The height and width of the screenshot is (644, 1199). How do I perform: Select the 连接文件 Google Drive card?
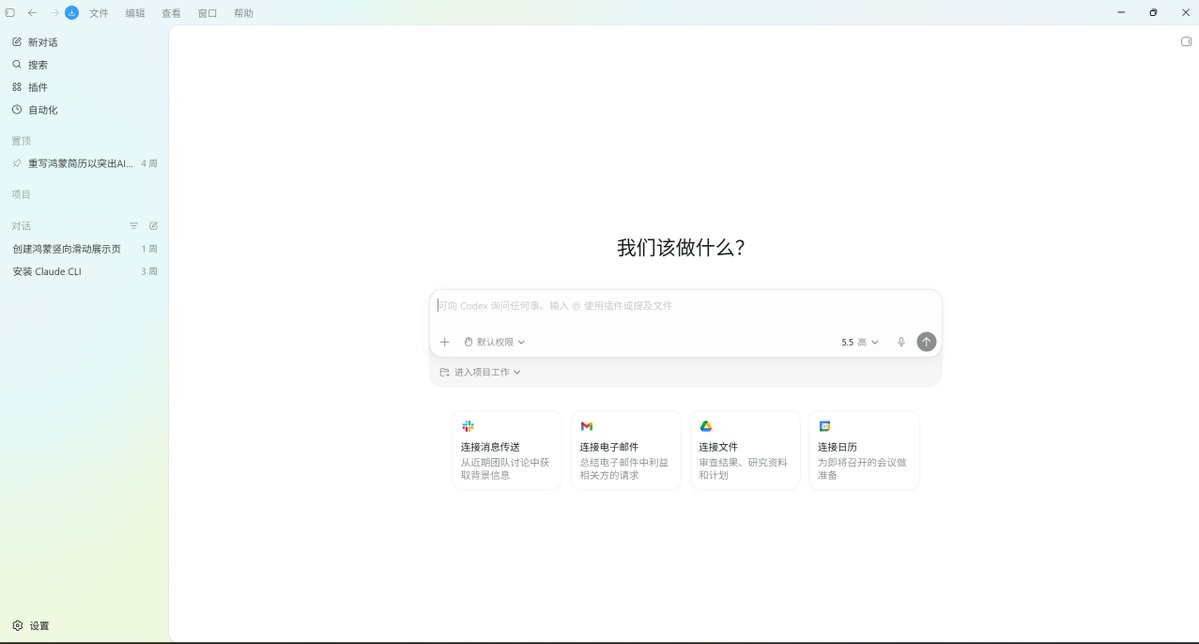pos(746,450)
